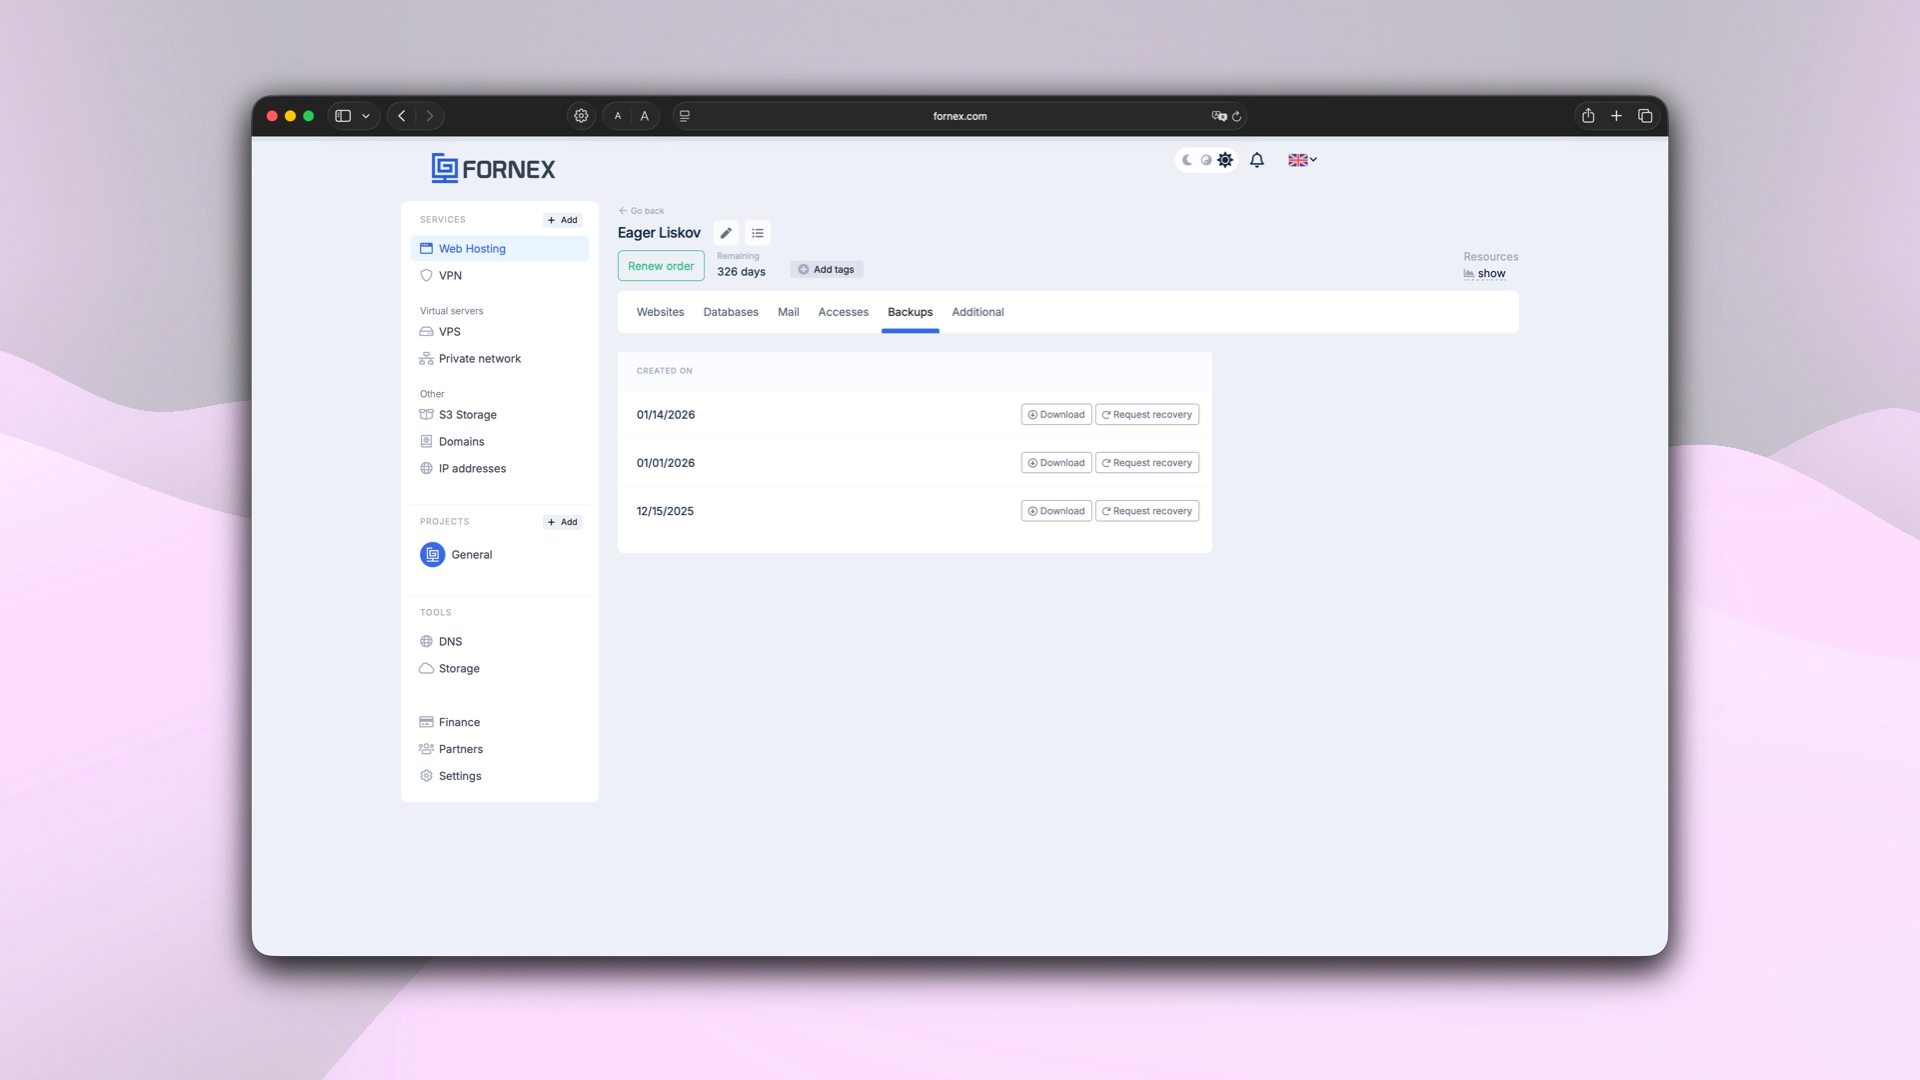Viewport: 1920px width, 1080px height.
Task: Edit the Eager Liskov service name
Action: pyautogui.click(x=726, y=232)
